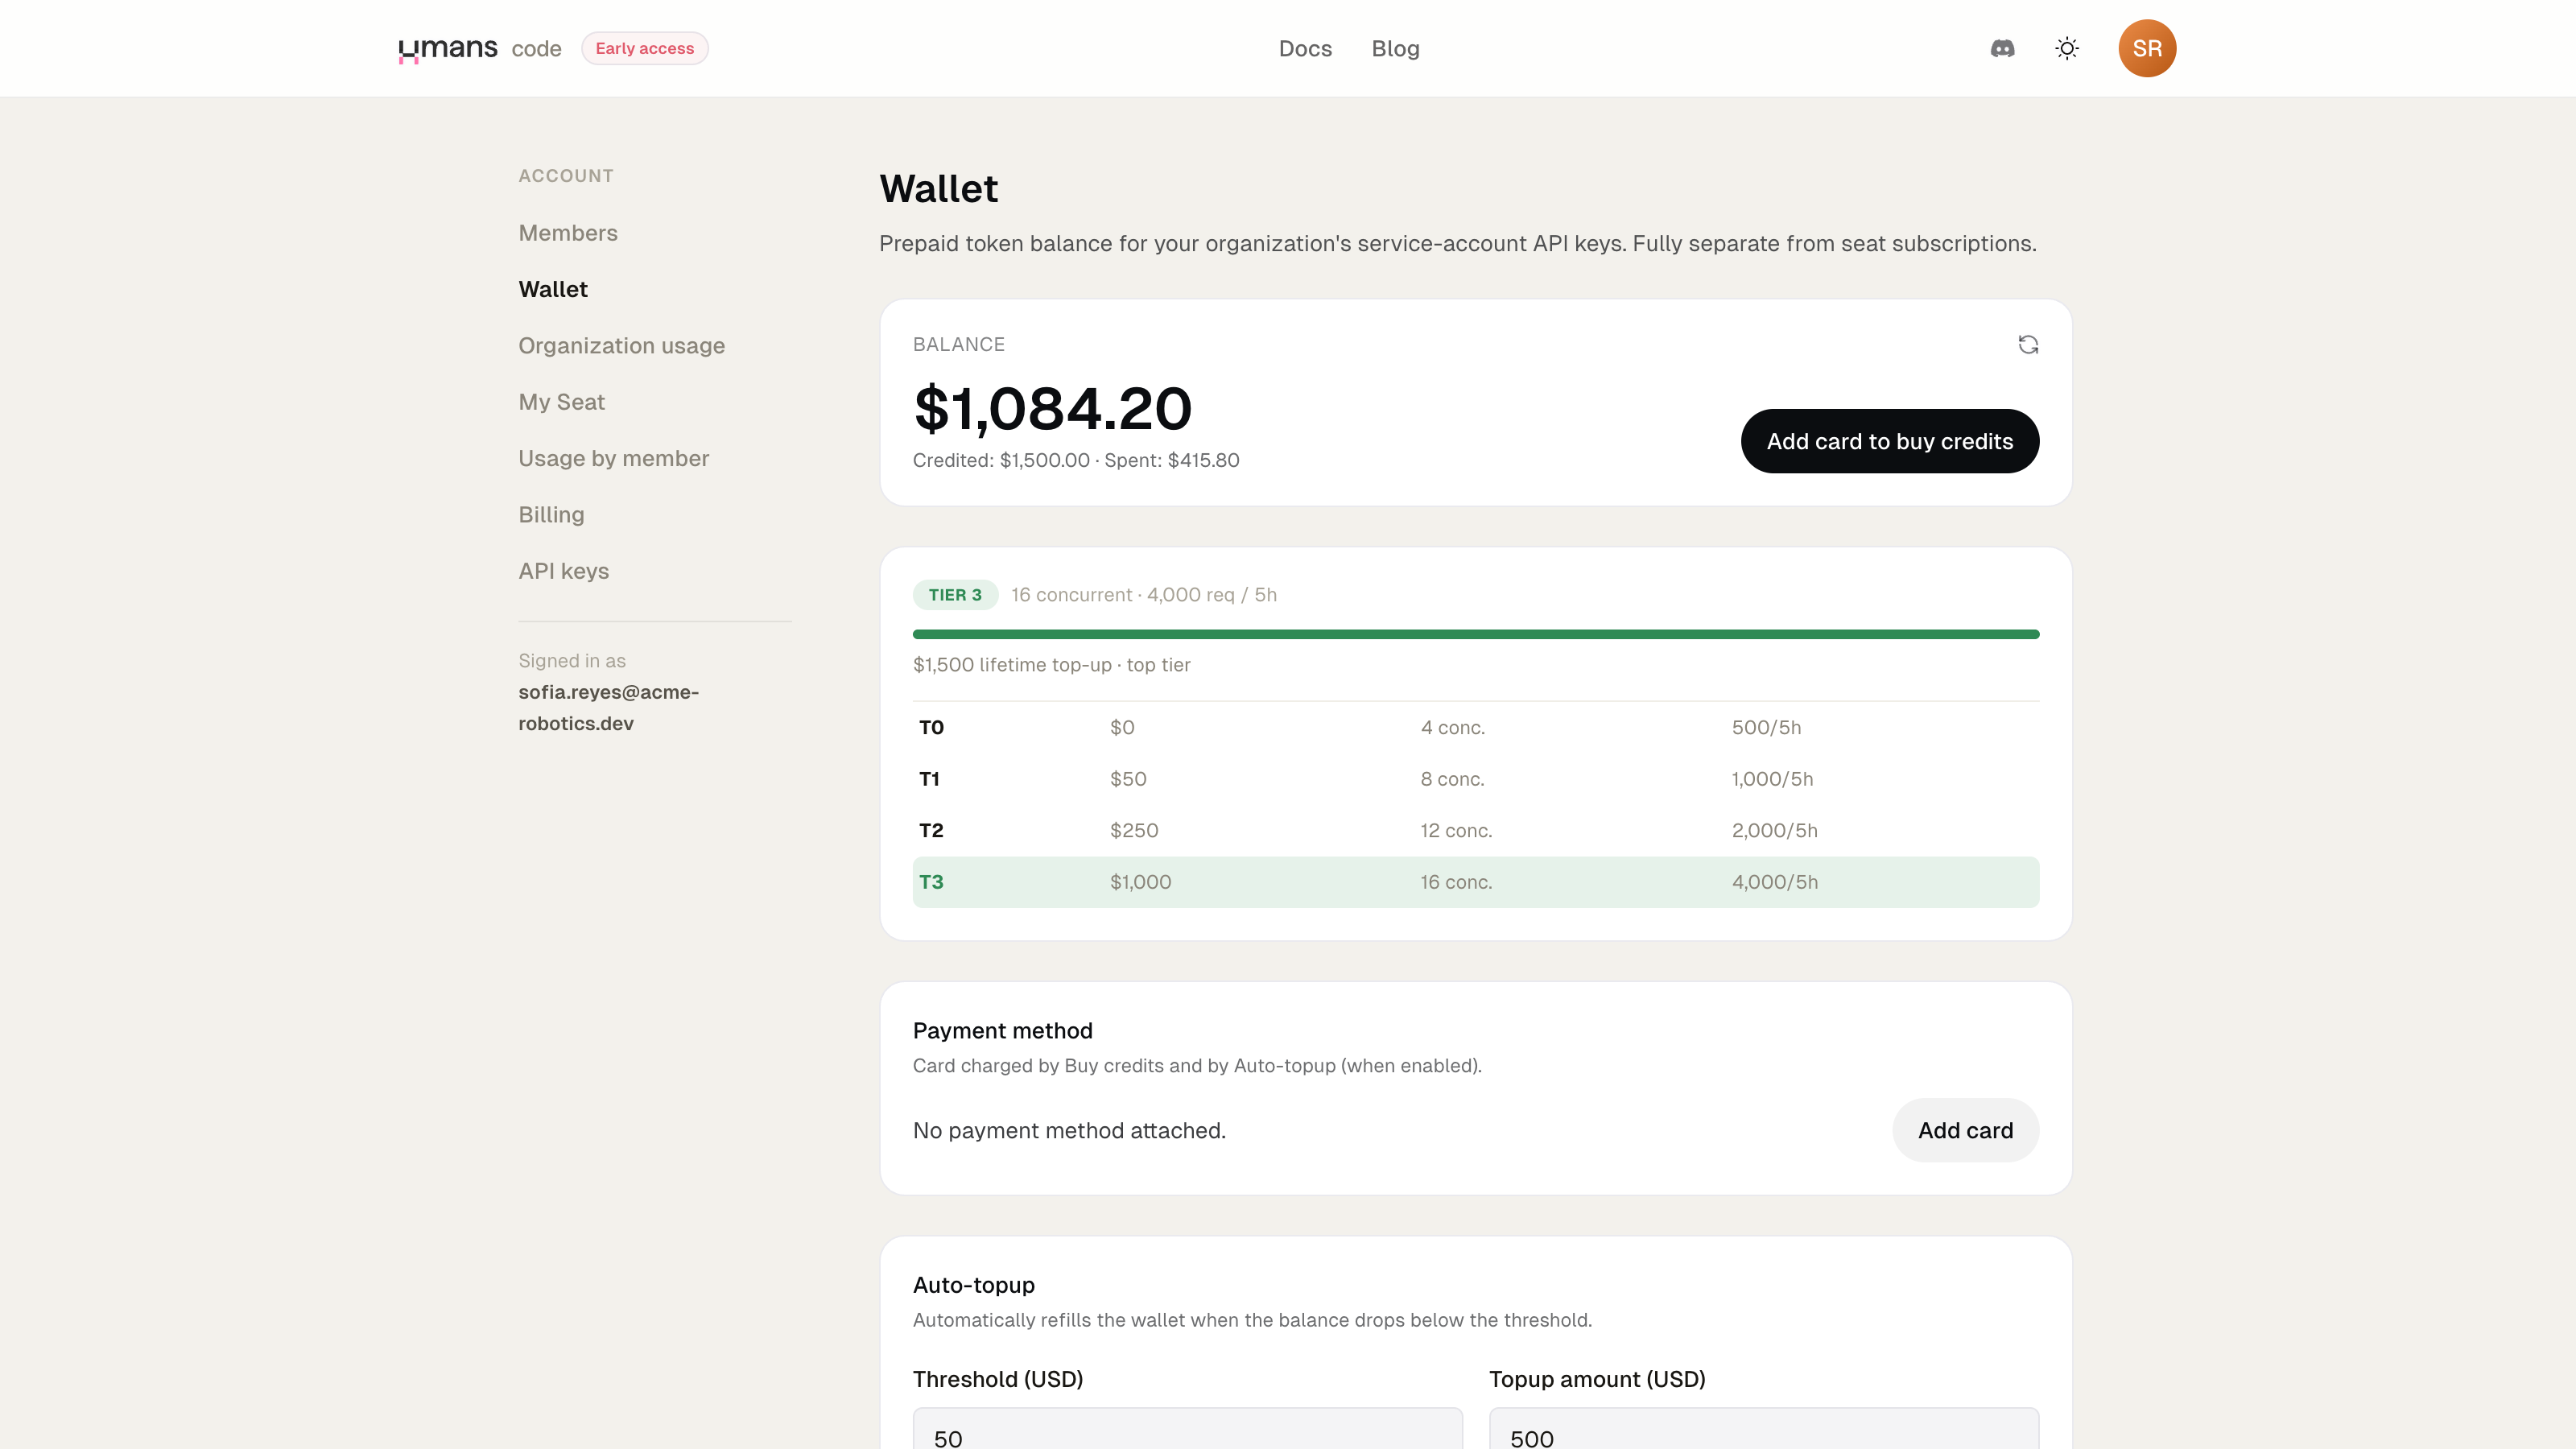Focus the Threshold (USD) field
Image resolution: width=2576 pixels, height=1449 pixels.
(1188, 1430)
